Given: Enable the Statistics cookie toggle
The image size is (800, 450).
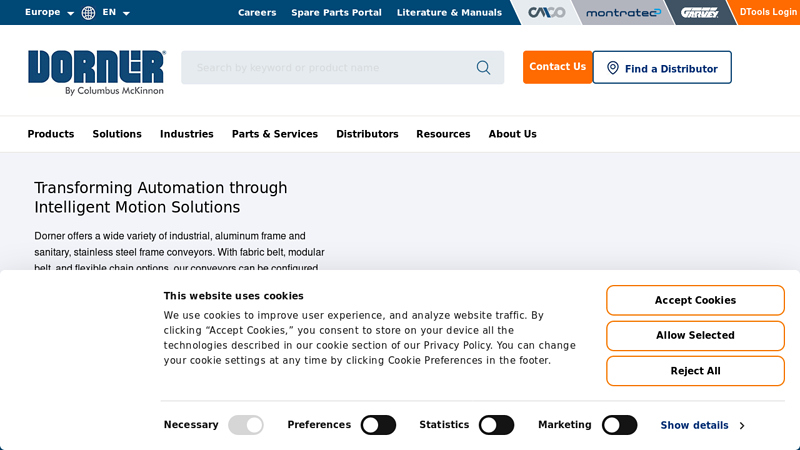Looking at the screenshot, I should (496, 425).
